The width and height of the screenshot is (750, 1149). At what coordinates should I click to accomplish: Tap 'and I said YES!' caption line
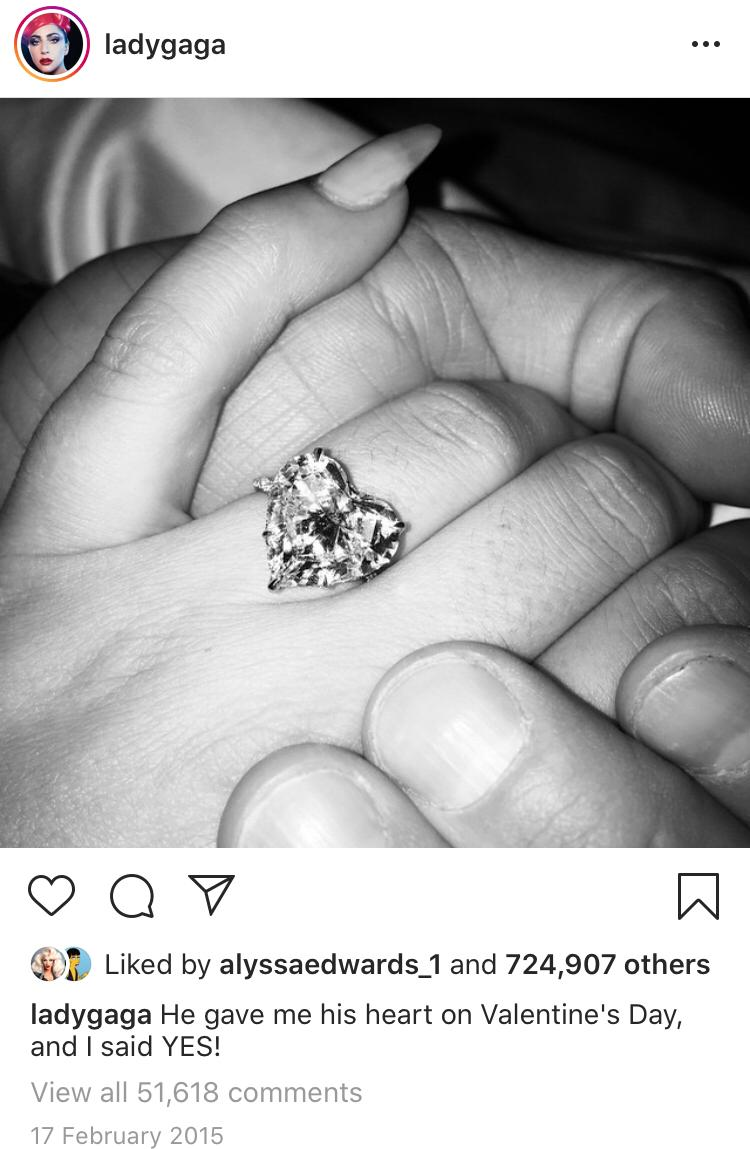pyautogui.click(x=125, y=1046)
